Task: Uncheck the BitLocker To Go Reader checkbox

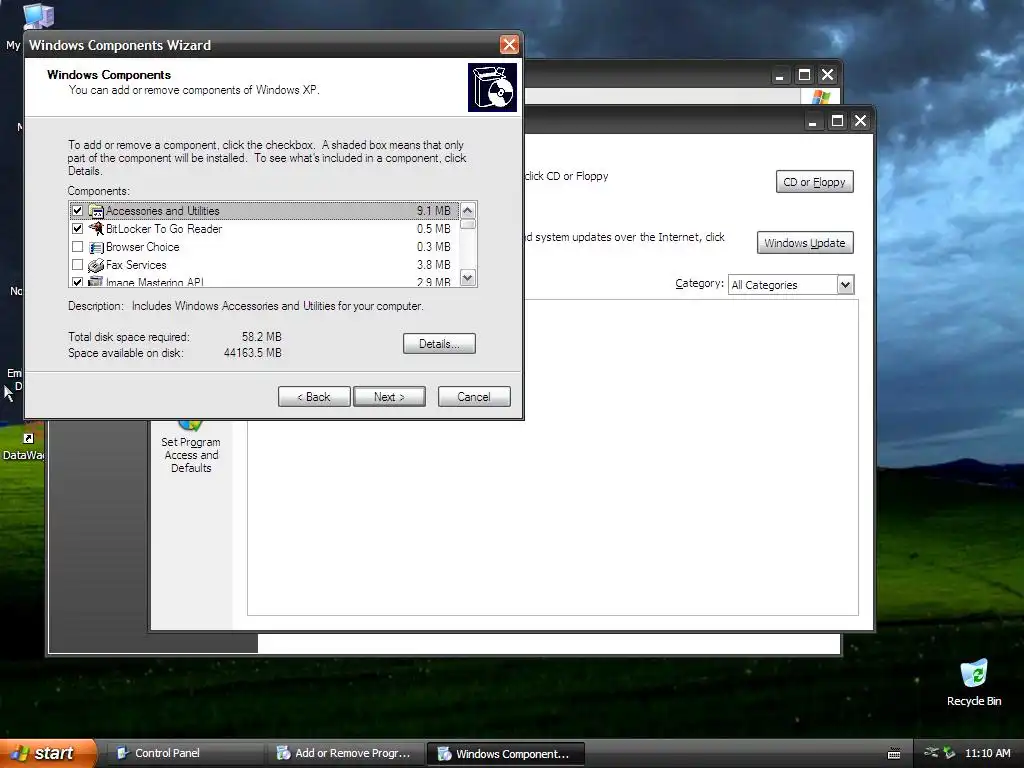Action: (x=78, y=229)
